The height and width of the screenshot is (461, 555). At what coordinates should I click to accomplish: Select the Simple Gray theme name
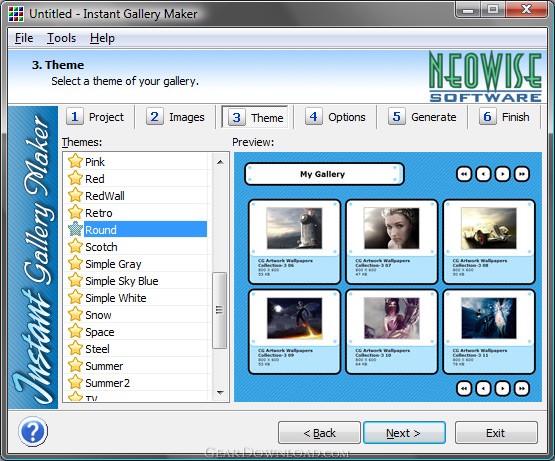click(113, 264)
